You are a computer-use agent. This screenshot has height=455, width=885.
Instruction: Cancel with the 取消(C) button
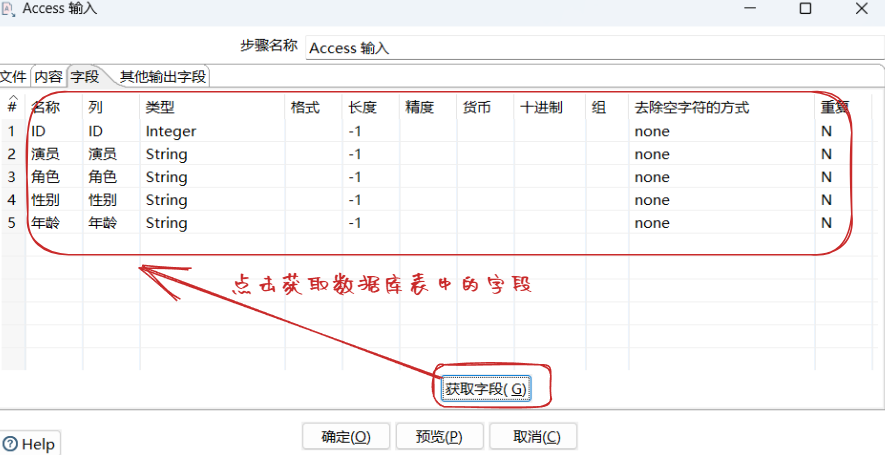coord(533,437)
